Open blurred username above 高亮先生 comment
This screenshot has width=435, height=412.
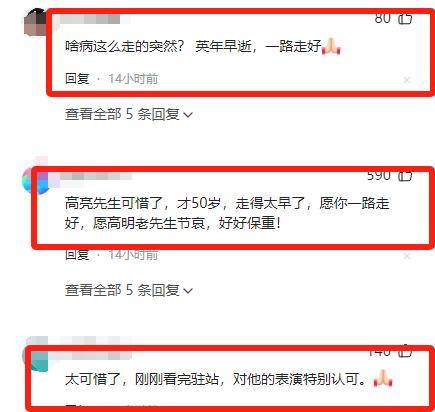coord(97,176)
